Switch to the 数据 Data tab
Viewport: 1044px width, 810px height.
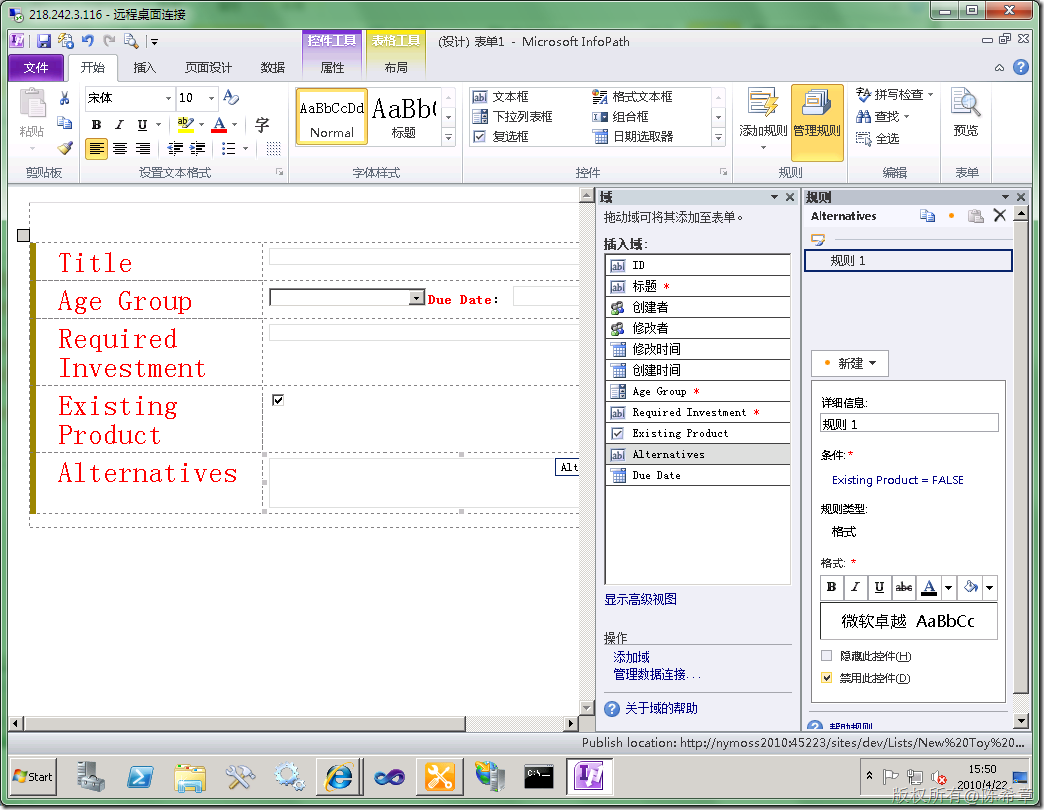[x=272, y=67]
